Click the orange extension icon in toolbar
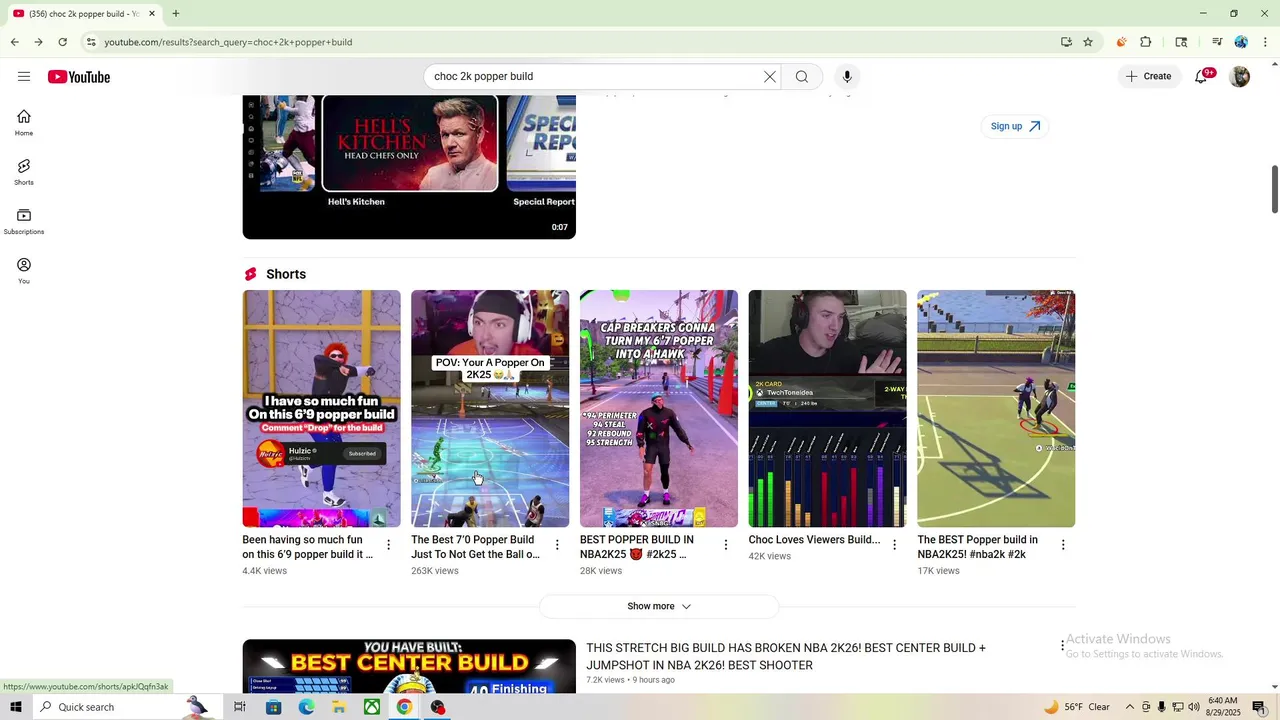This screenshot has height=720, width=1280. pyautogui.click(x=1121, y=42)
